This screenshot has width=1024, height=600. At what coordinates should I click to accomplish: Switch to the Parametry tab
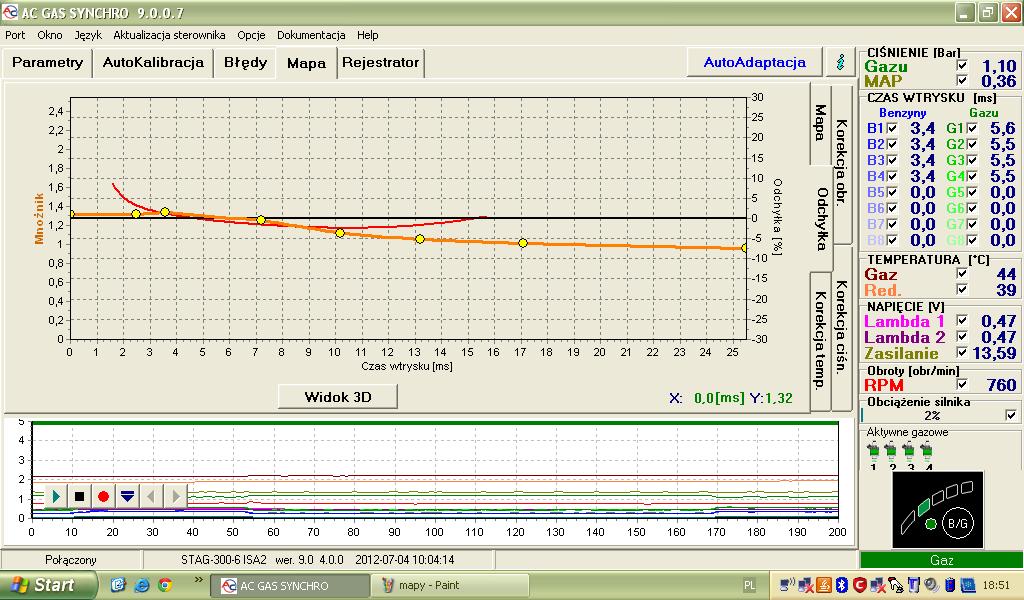pyautogui.click(x=48, y=62)
